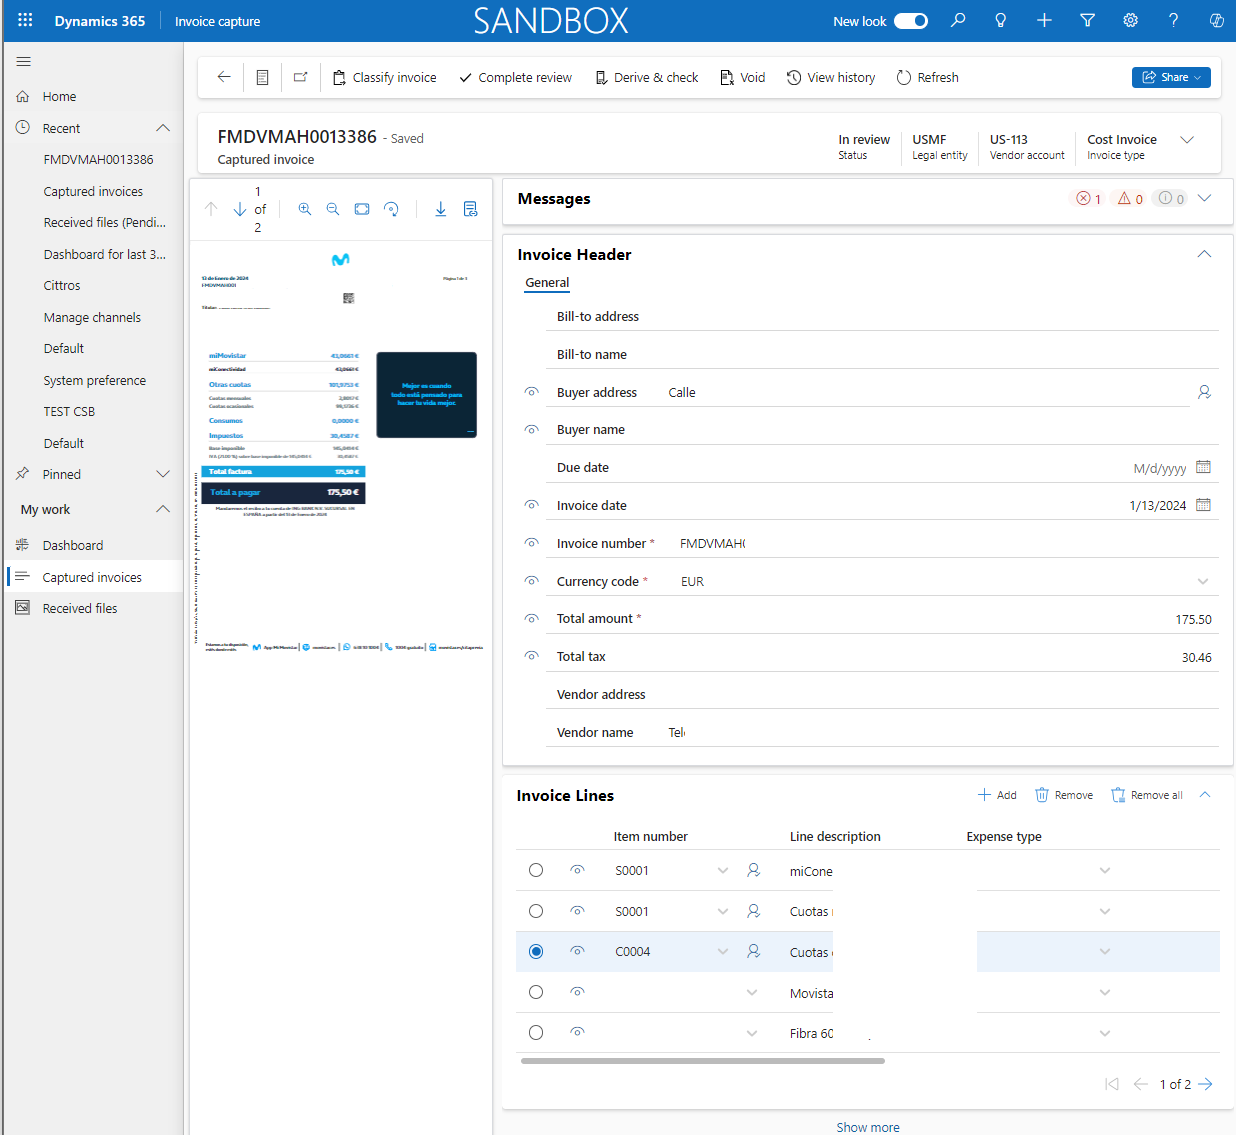Expand the Currency code dropdown
The width and height of the screenshot is (1236, 1135).
tap(1204, 581)
